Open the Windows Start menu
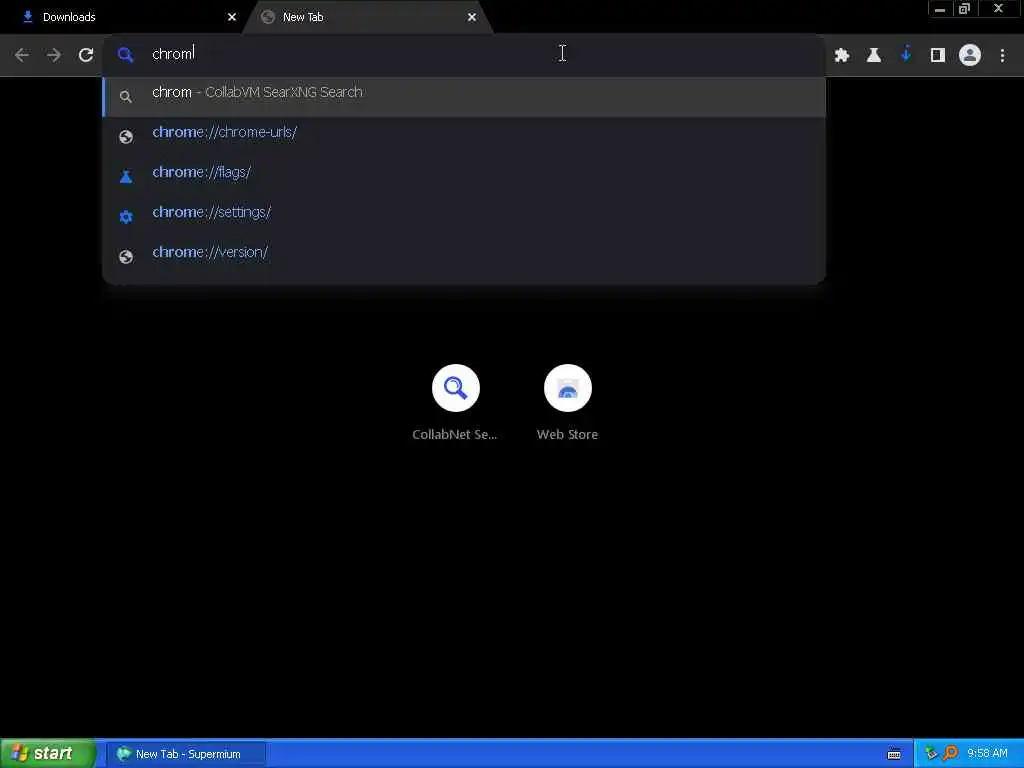Screen dimensions: 1024x768 pyautogui.click(x=48, y=754)
